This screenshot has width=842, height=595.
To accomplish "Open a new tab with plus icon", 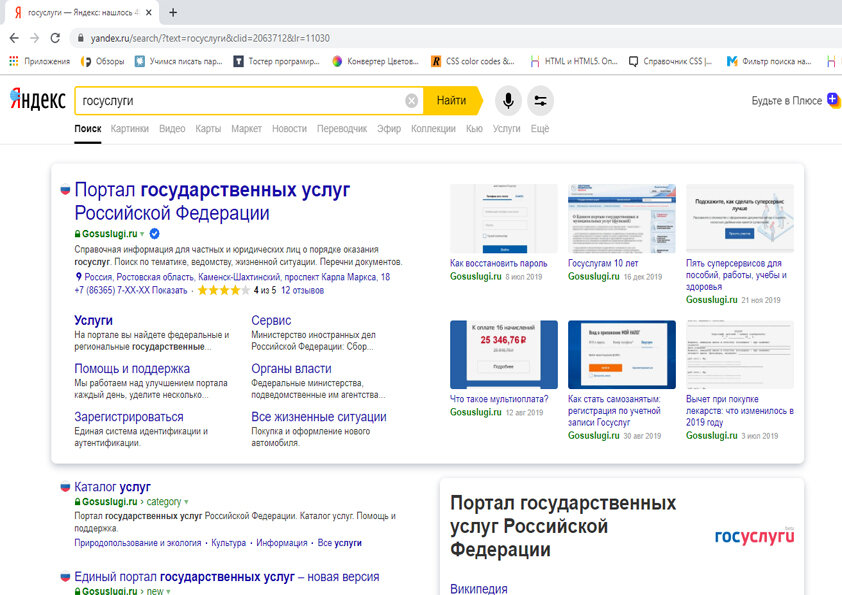I will pos(173,12).
